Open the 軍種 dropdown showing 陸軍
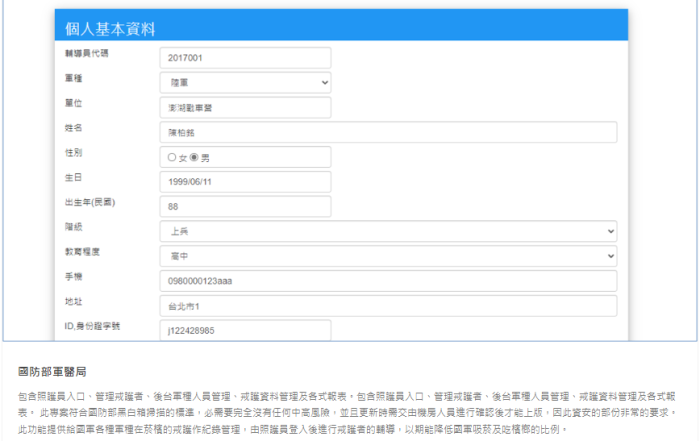The image size is (700, 441). [244, 83]
